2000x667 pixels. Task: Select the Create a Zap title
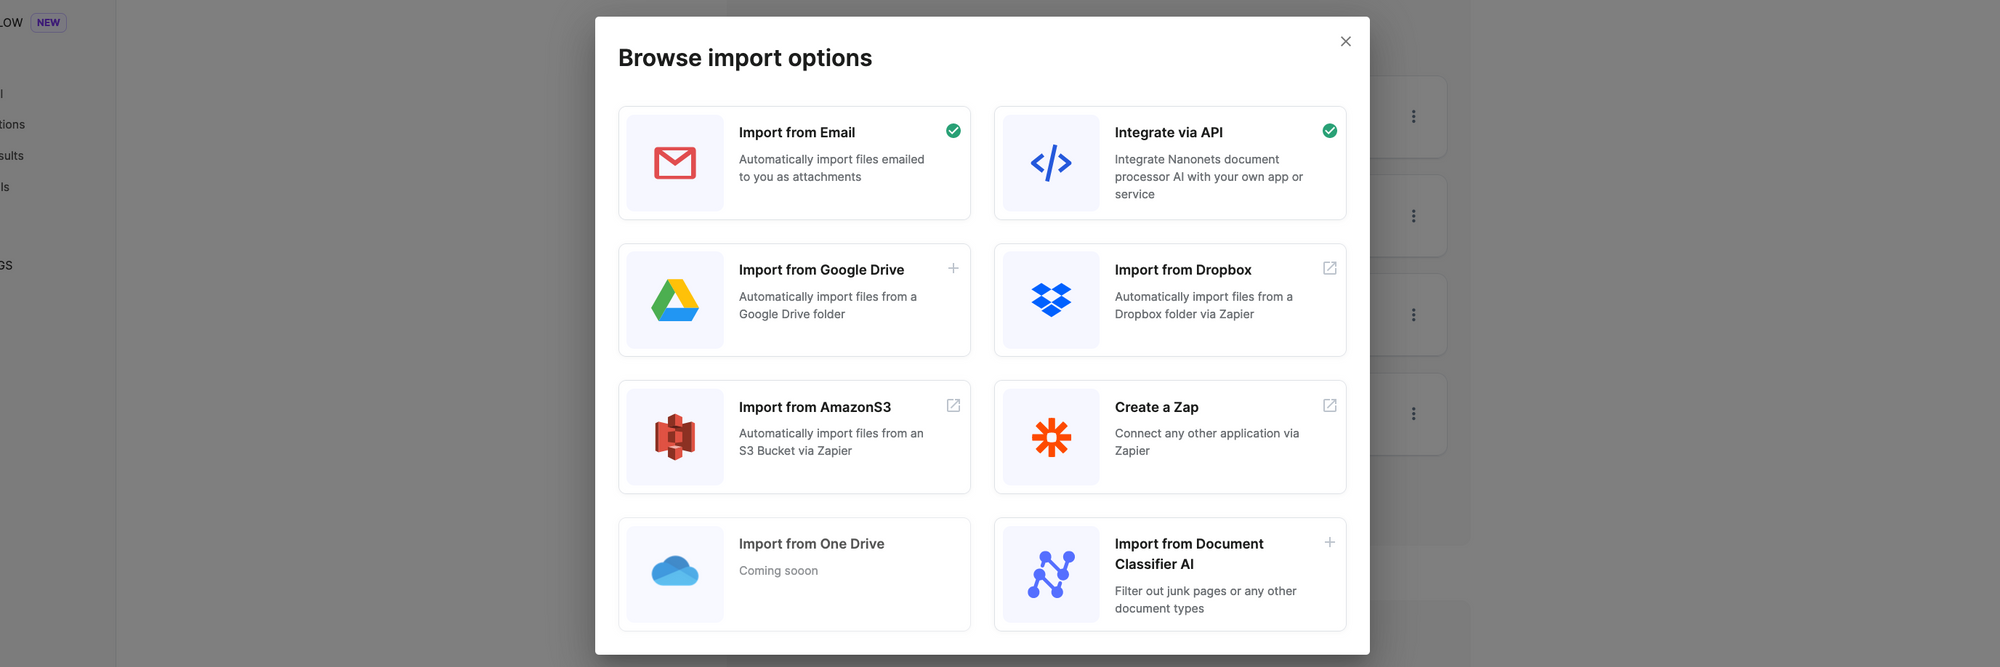[1156, 407]
